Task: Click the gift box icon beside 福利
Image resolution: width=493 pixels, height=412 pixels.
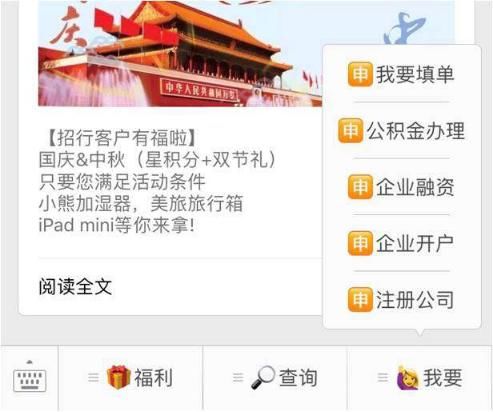Action: [x=118, y=377]
